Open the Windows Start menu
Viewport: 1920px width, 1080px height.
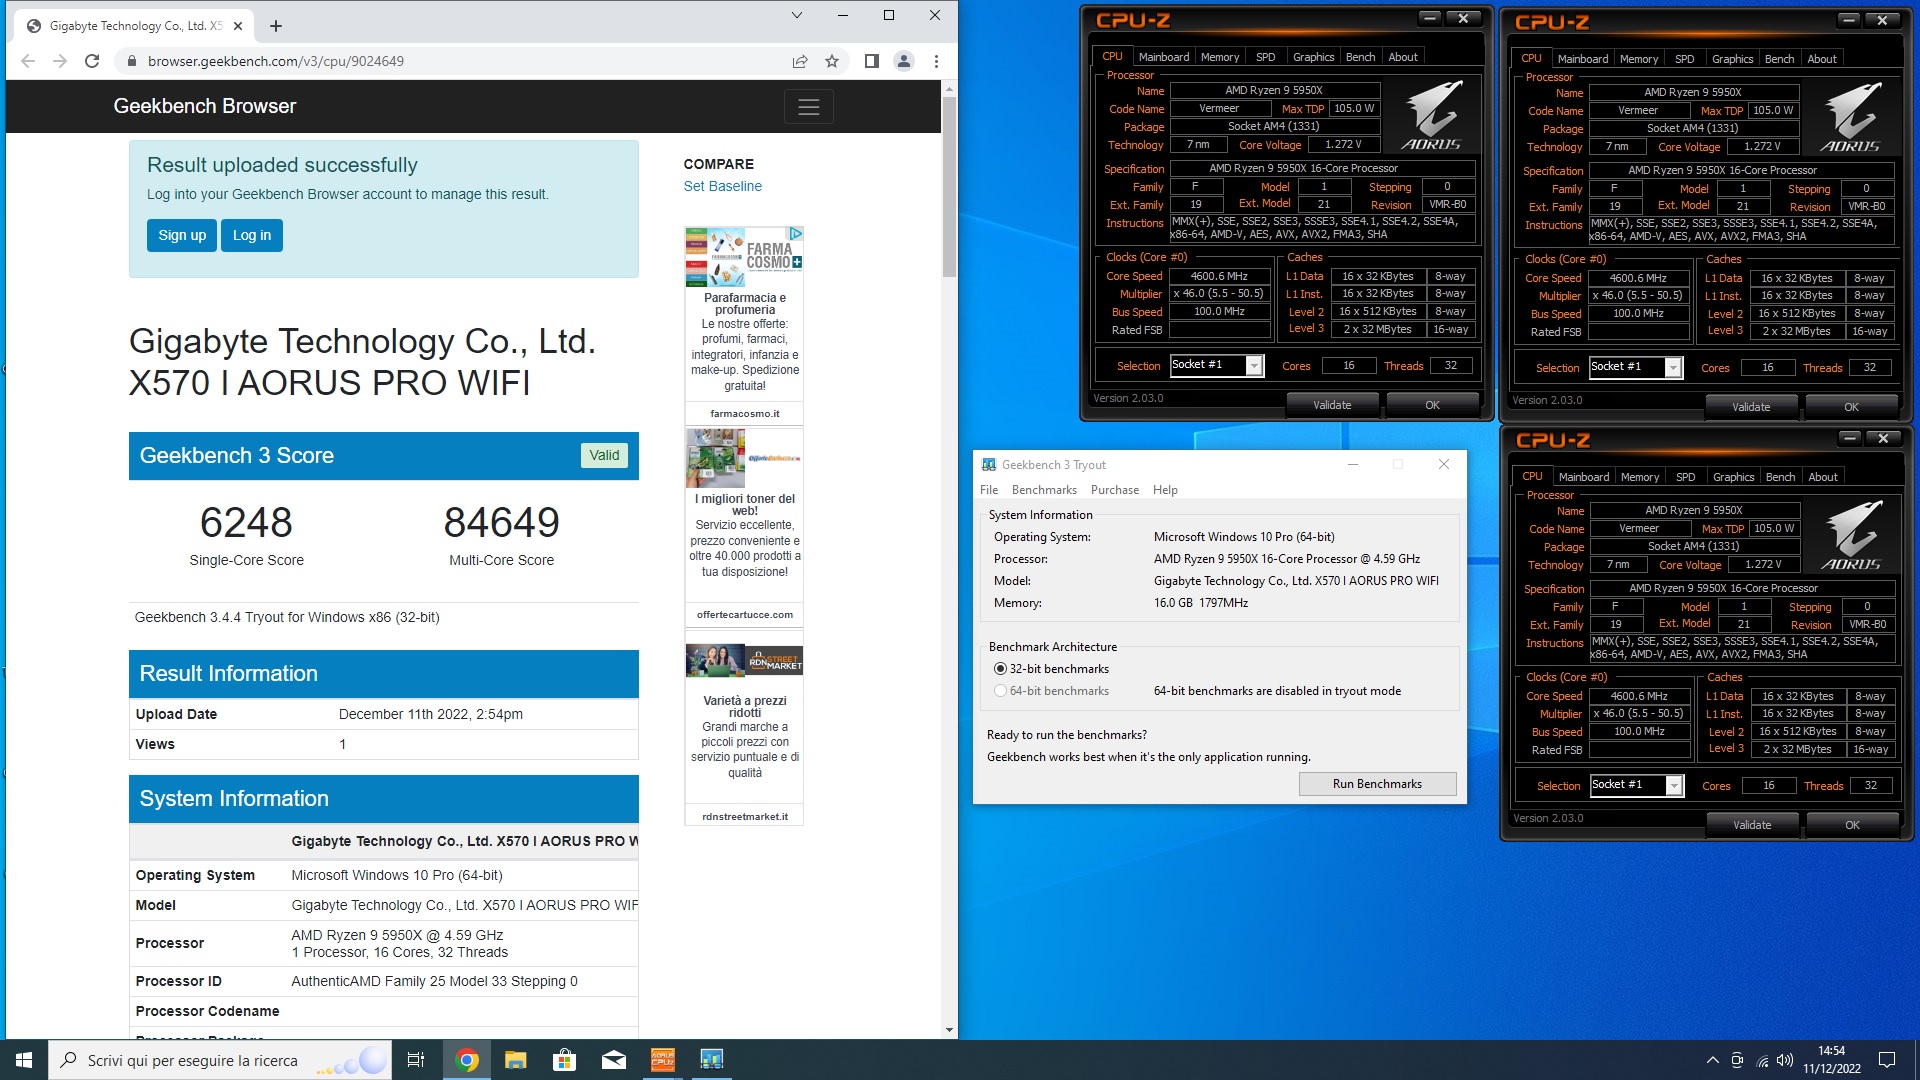coord(24,1060)
